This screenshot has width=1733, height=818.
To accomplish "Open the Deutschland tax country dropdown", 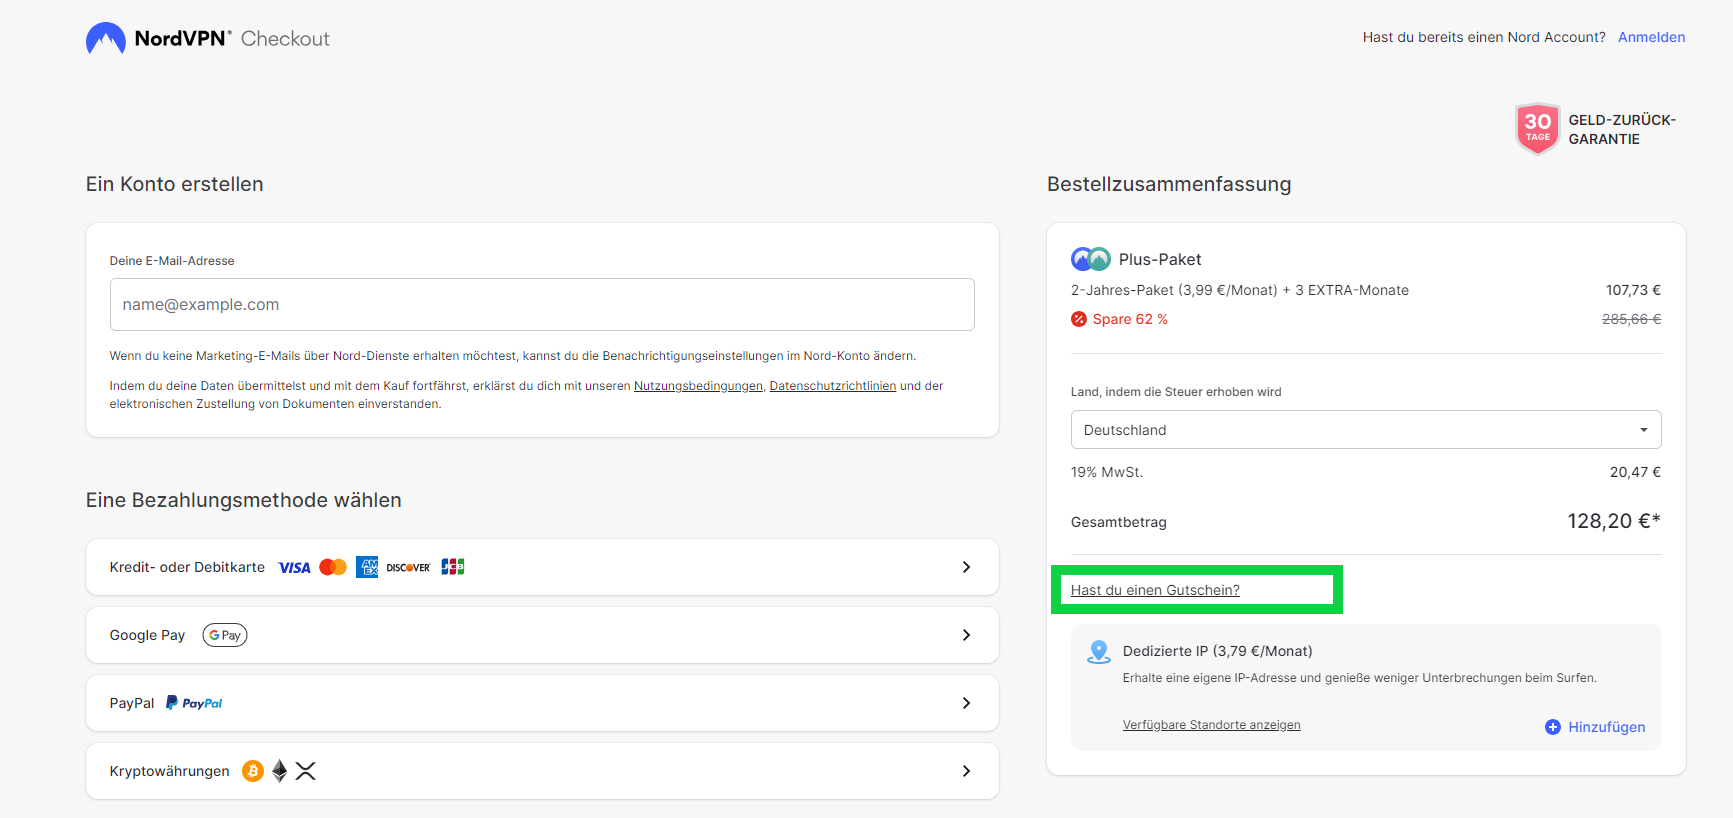I will coord(1366,430).
